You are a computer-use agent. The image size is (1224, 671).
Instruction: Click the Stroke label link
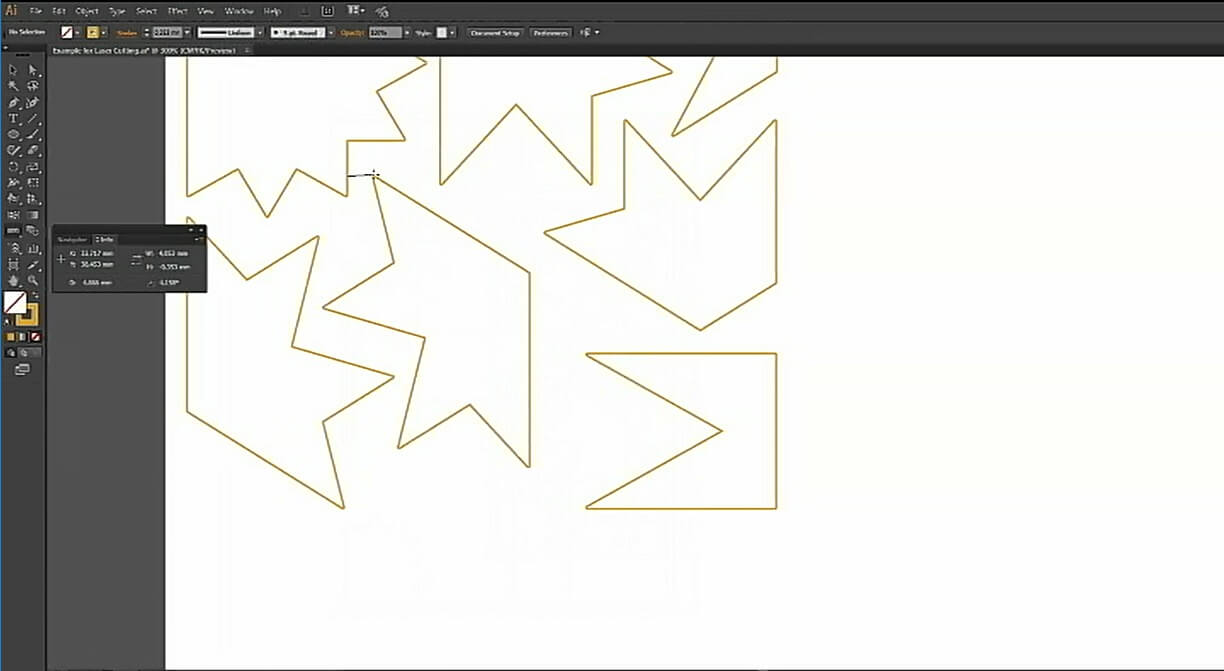click(126, 33)
